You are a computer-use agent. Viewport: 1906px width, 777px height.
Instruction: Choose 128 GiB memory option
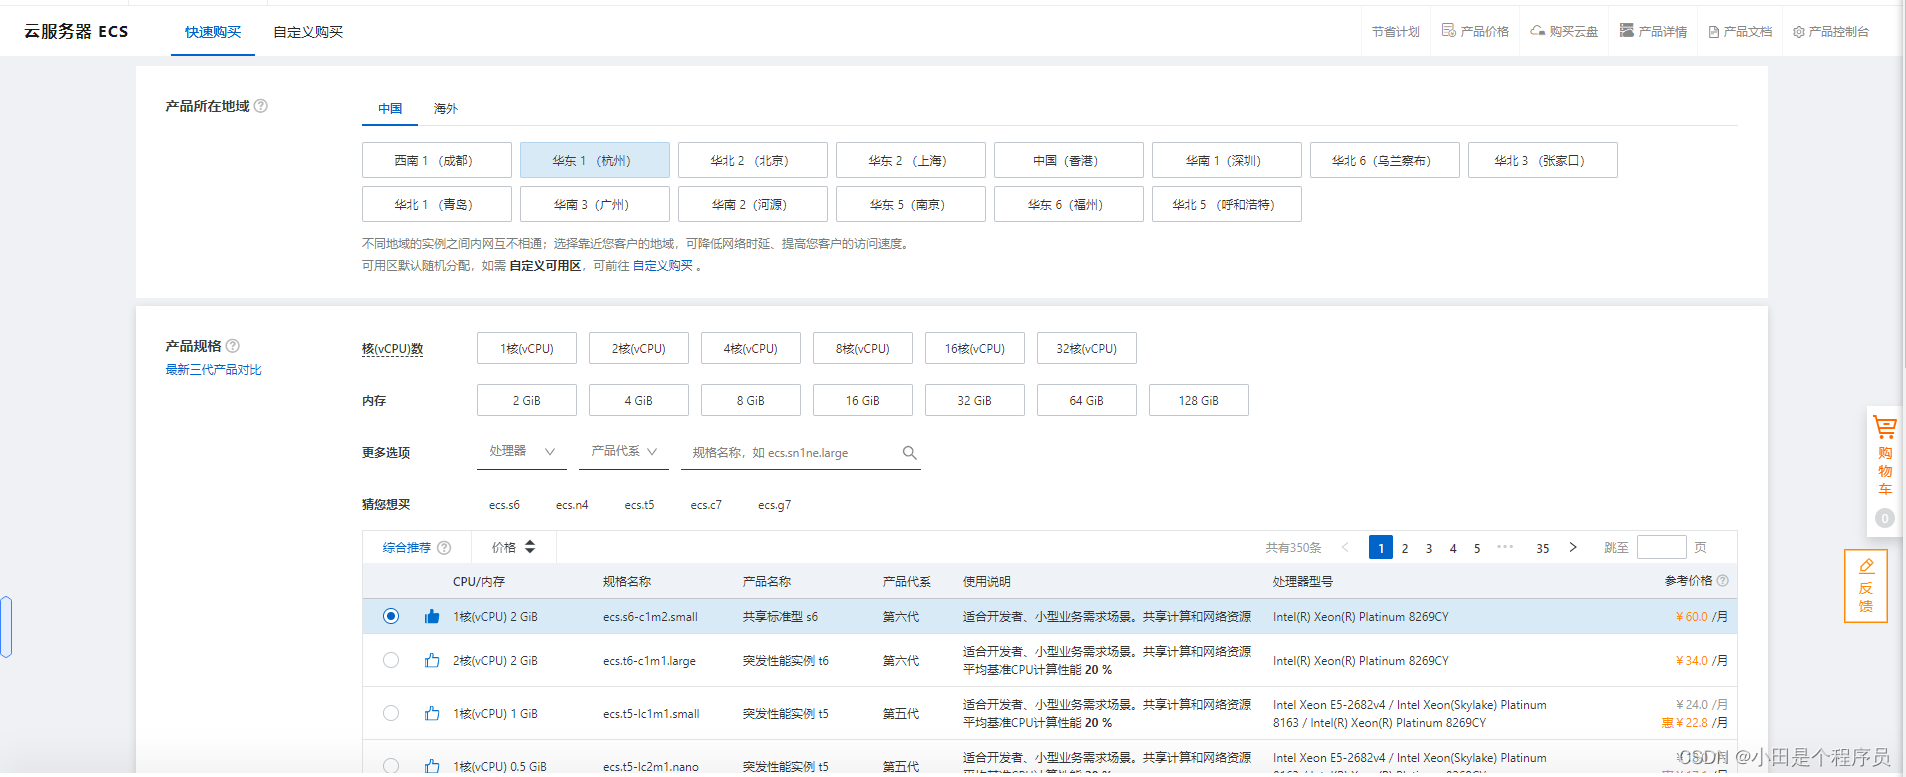1199,400
